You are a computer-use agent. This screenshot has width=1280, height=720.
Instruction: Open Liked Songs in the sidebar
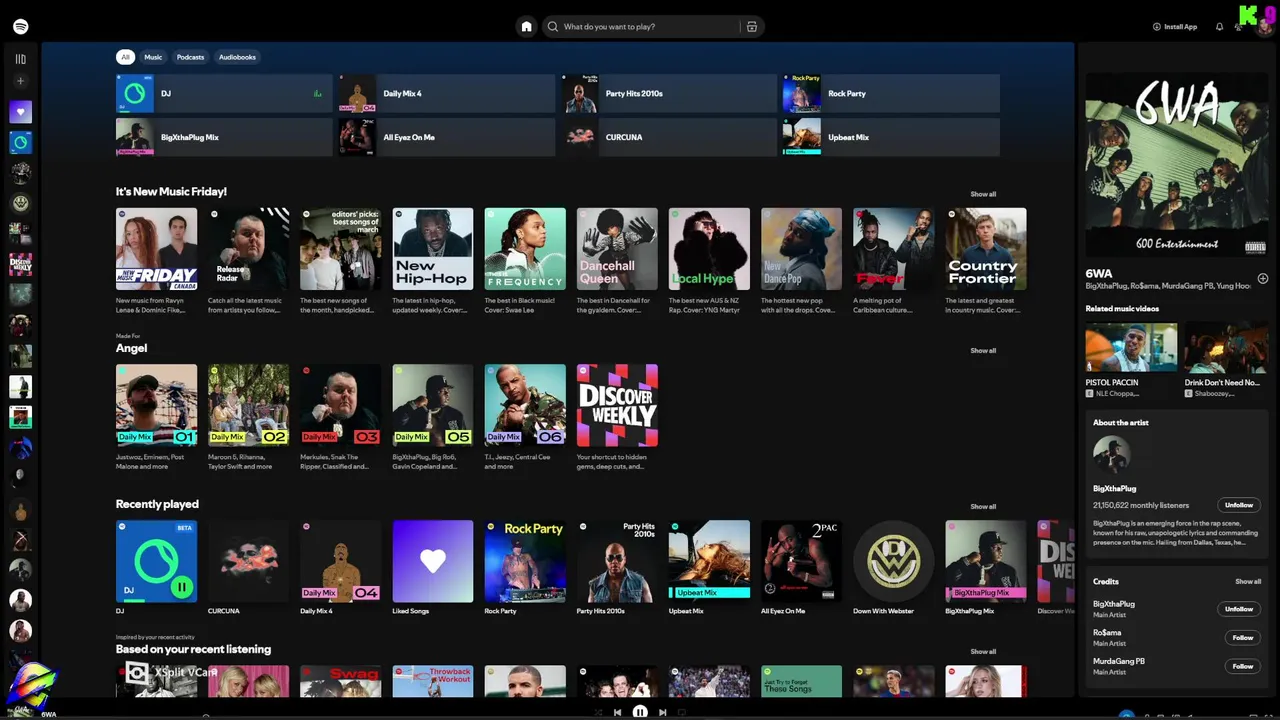(x=20, y=112)
